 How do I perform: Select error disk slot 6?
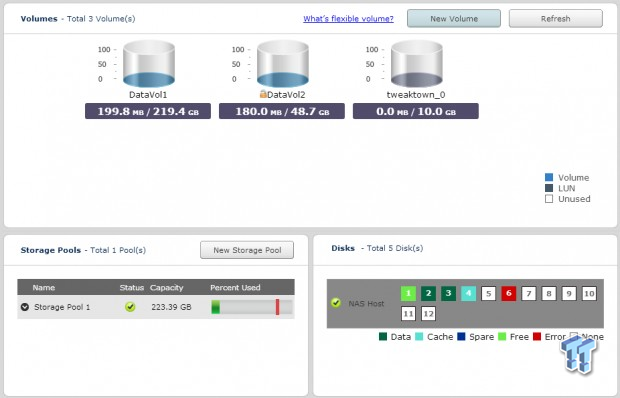509,293
